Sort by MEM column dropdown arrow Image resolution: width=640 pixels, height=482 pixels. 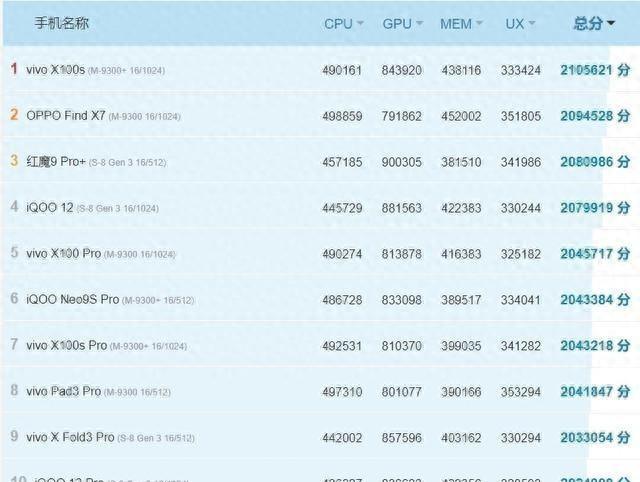tap(479, 23)
